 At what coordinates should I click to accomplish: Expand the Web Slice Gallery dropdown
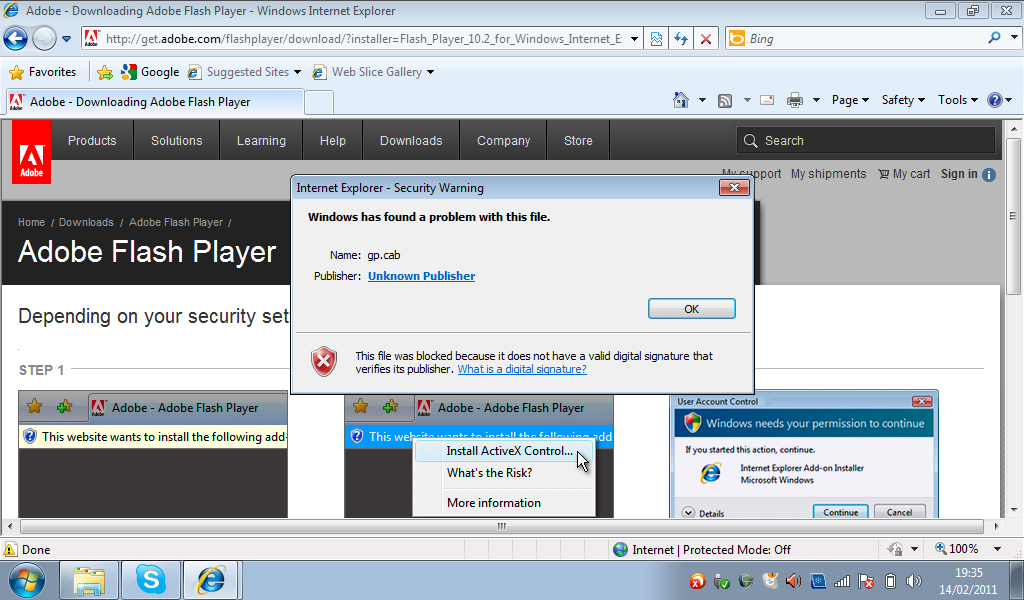tap(430, 72)
